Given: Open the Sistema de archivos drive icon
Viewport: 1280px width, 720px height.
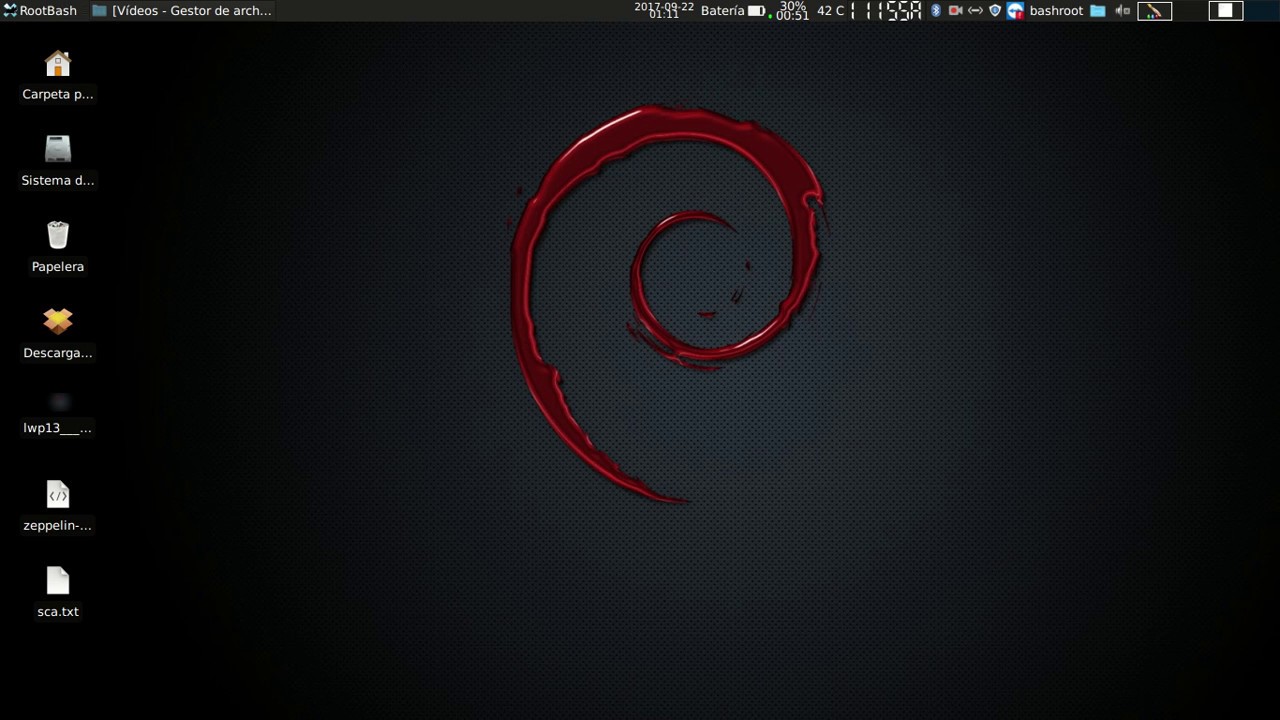Looking at the screenshot, I should click(x=58, y=150).
